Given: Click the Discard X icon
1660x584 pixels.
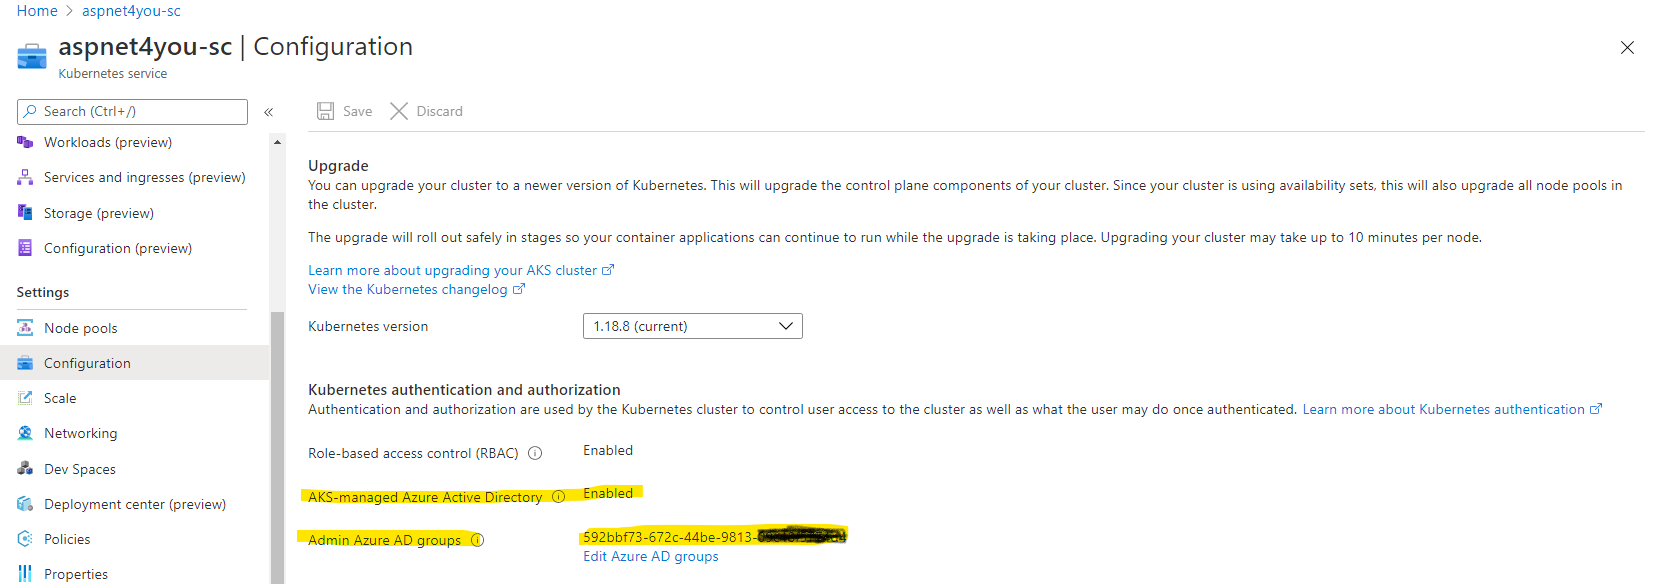Looking at the screenshot, I should [399, 111].
